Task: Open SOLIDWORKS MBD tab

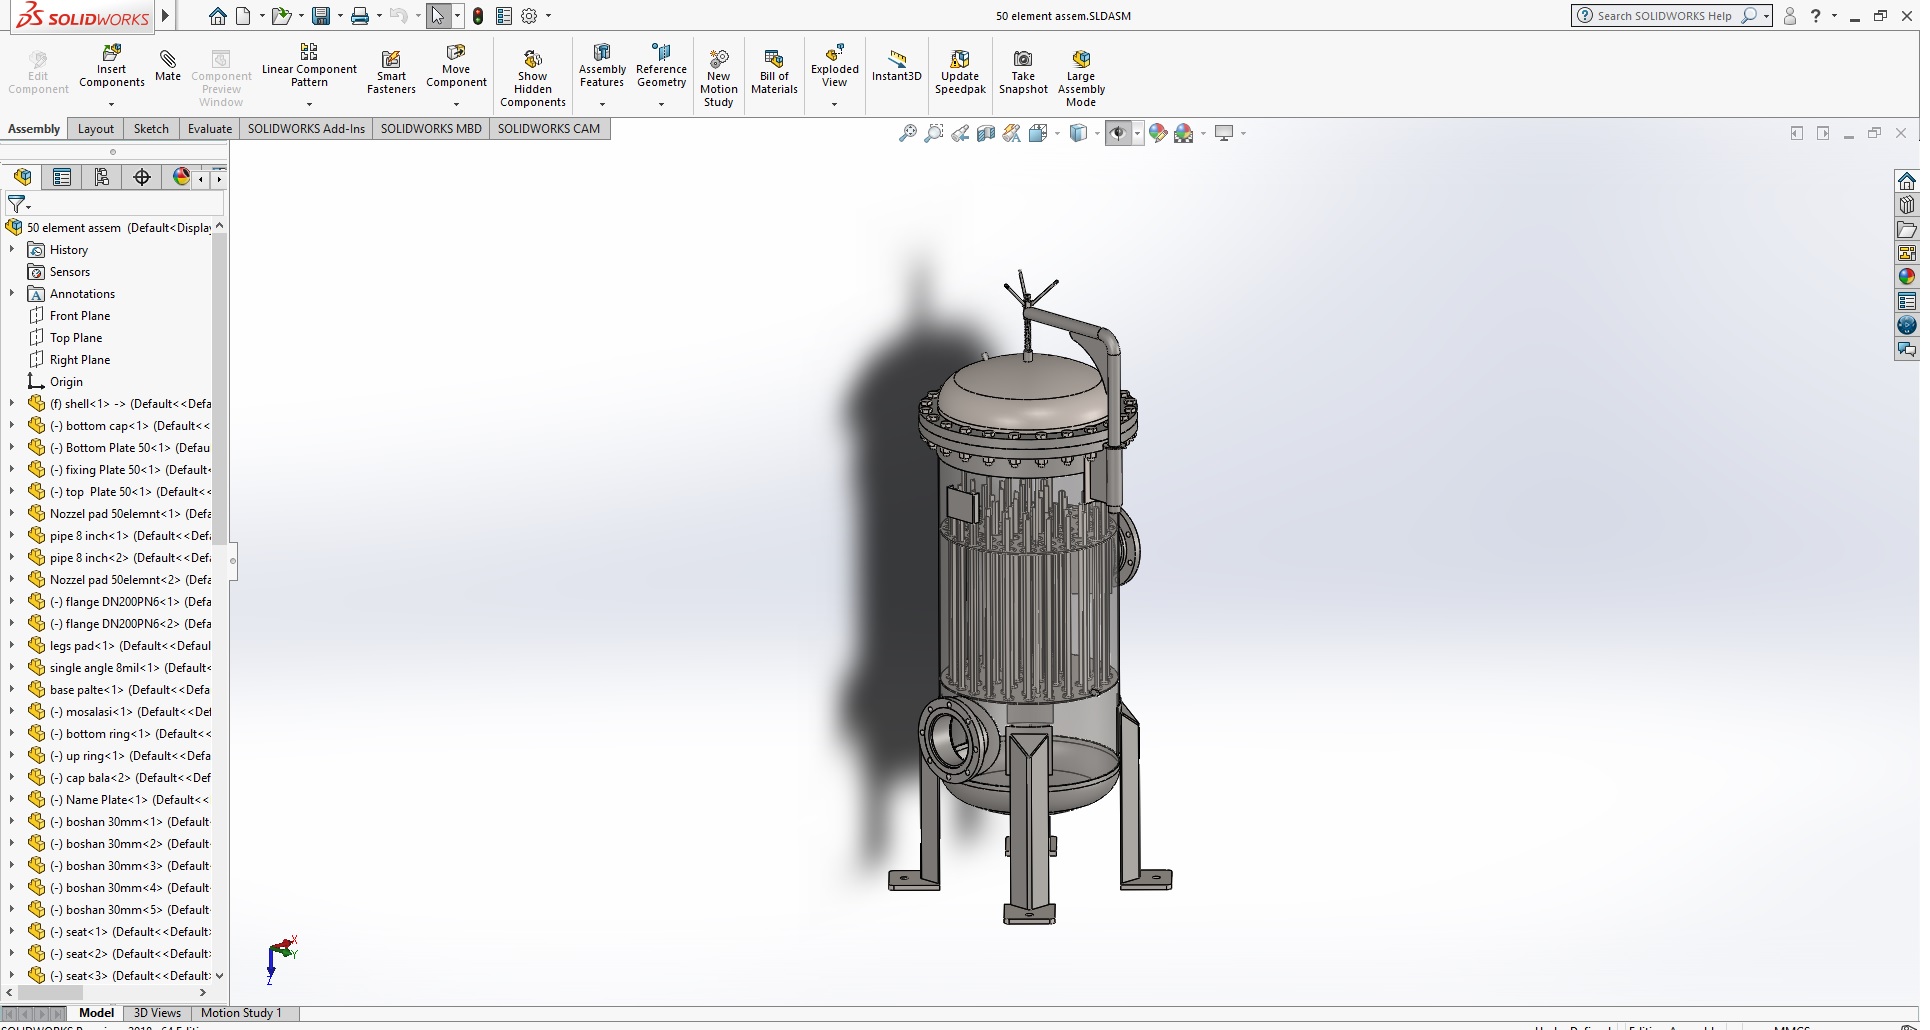Action: coord(431,129)
